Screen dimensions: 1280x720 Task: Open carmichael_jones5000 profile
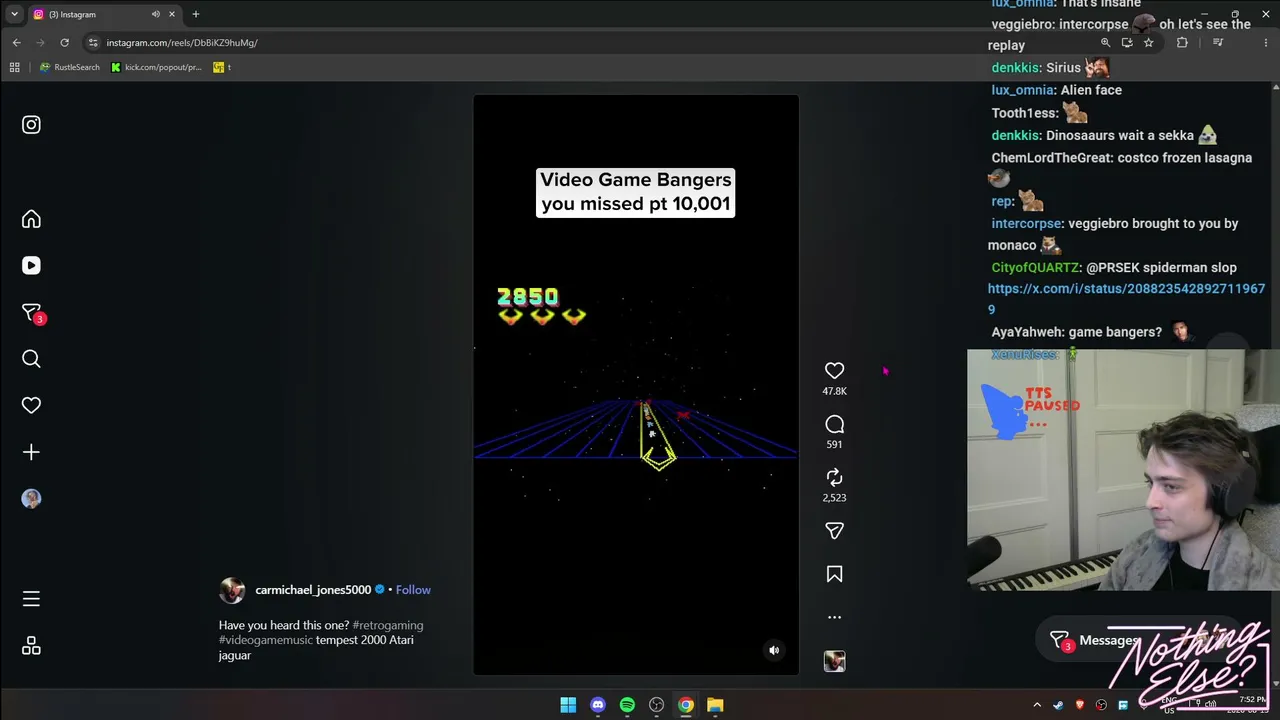[x=313, y=590]
